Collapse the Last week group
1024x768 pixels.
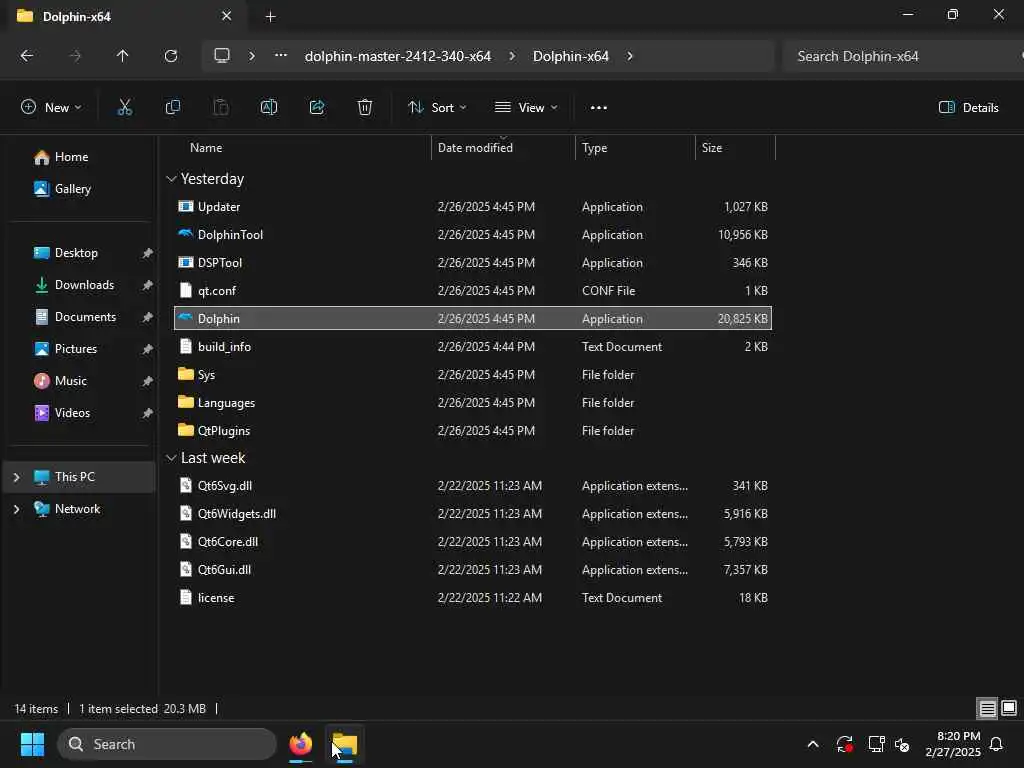[171, 458]
